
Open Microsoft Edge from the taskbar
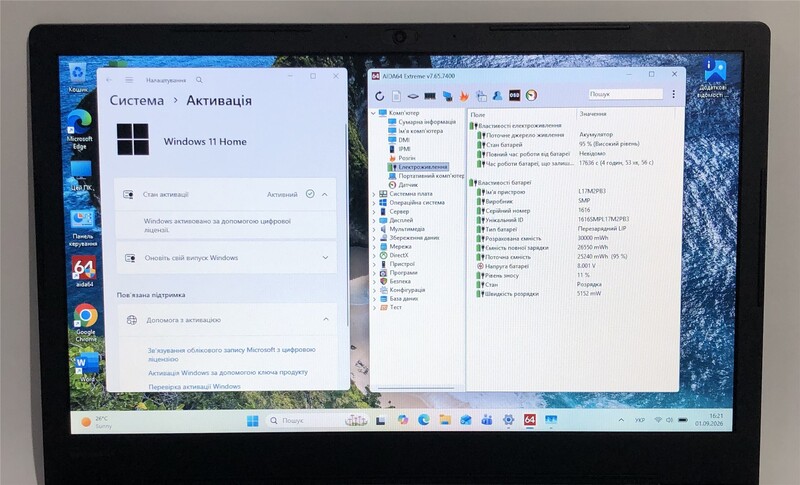click(423, 420)
